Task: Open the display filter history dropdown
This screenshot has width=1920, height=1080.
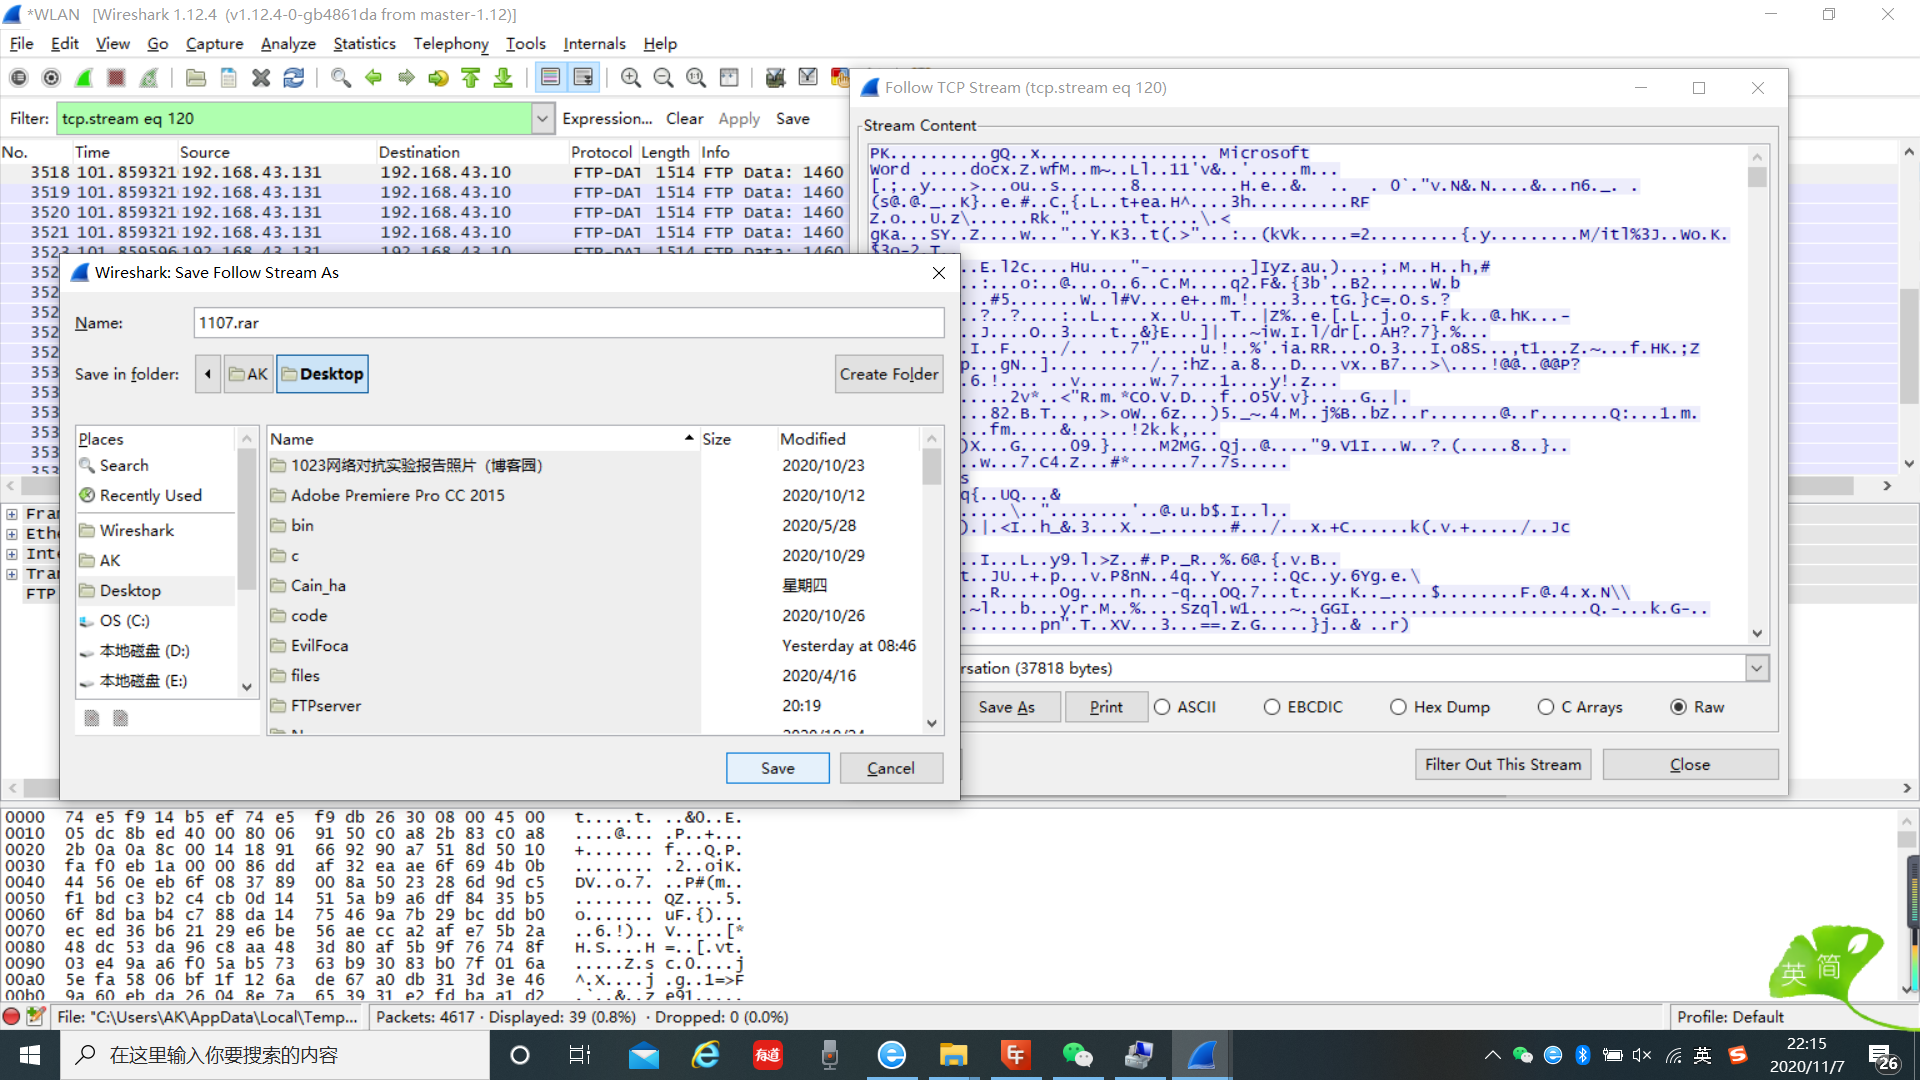Action: coord(542,119)
